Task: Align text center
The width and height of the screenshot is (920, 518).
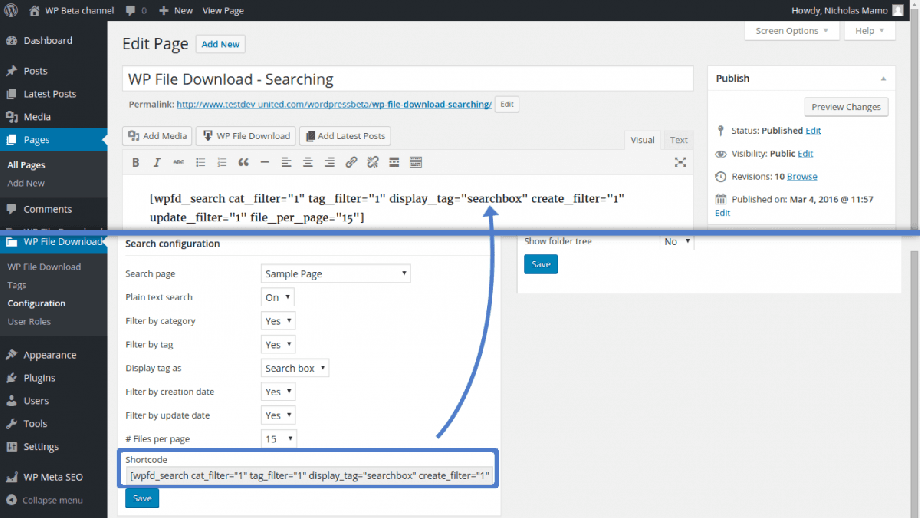Action: [x=307, y=162]
